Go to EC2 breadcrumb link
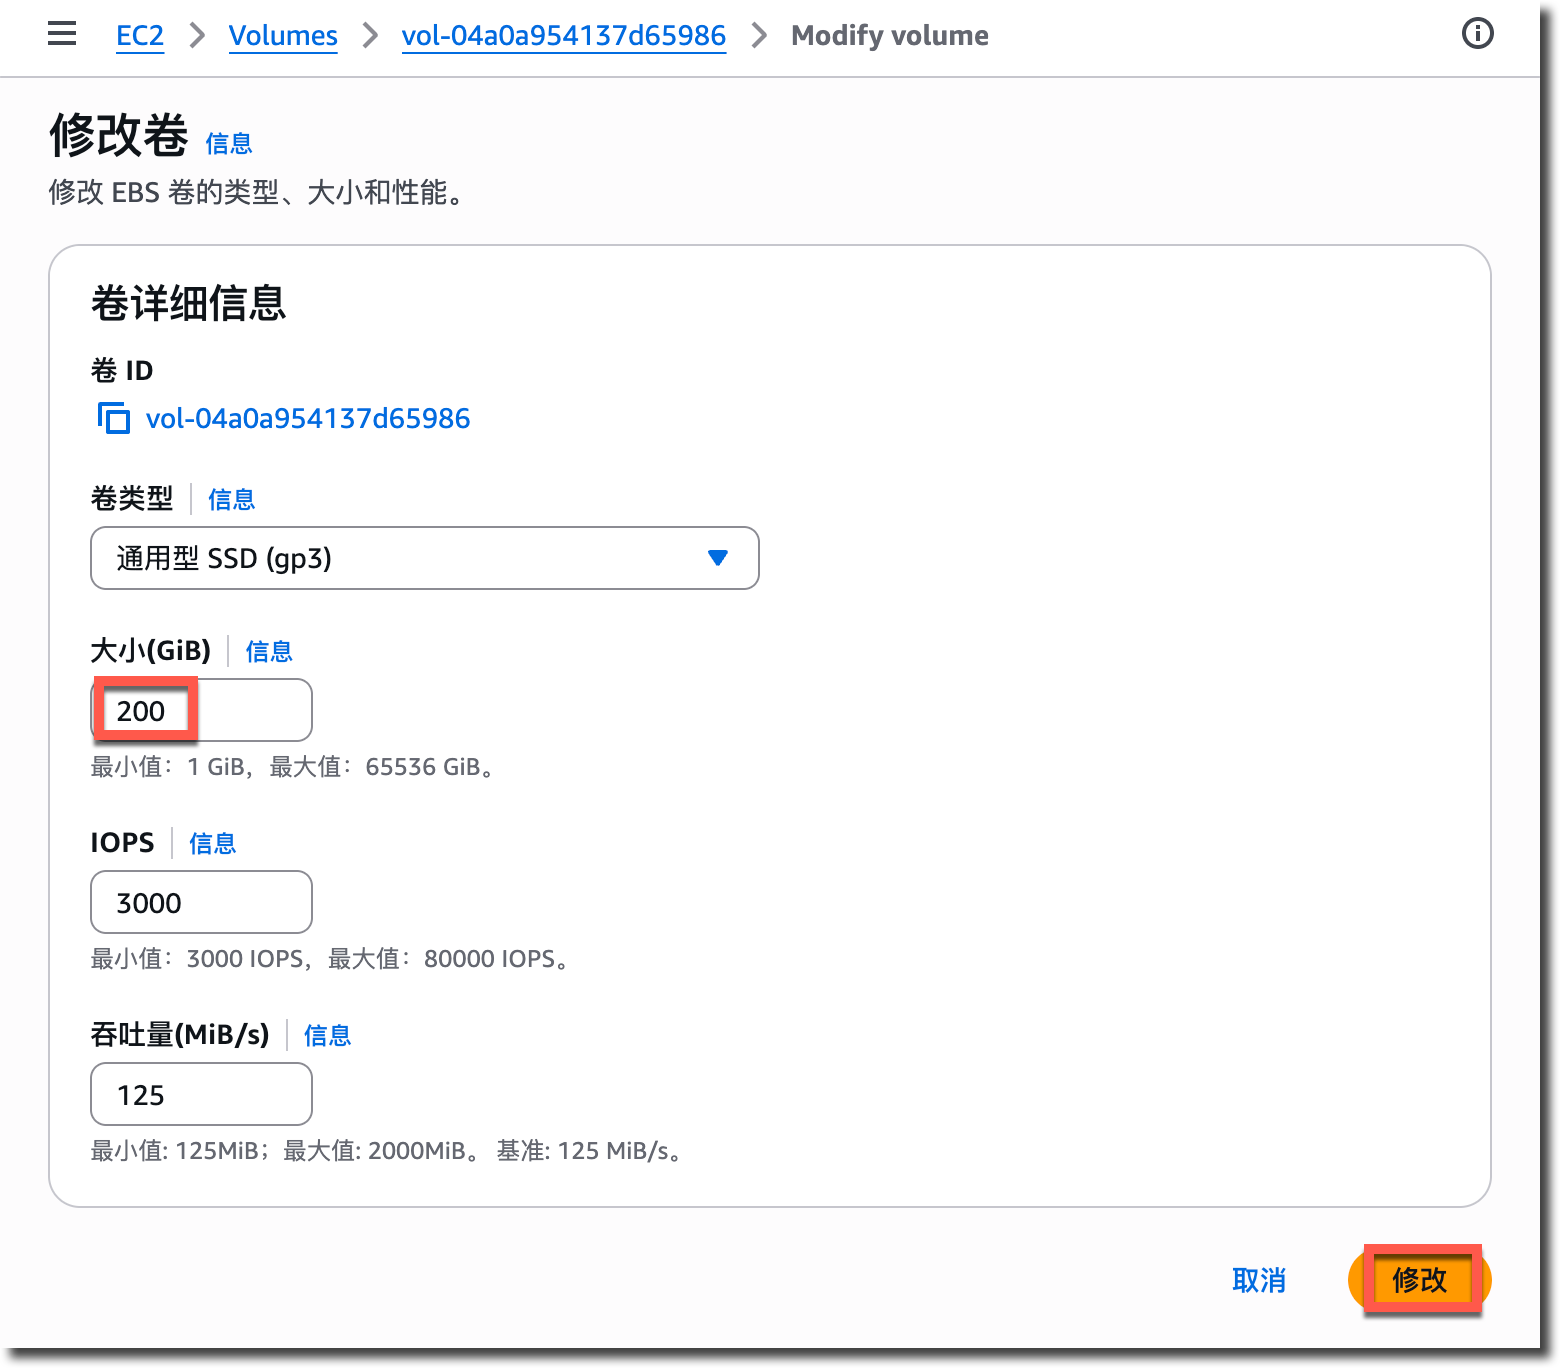Screen dimensions: 1560x1368 coord(140,36)
